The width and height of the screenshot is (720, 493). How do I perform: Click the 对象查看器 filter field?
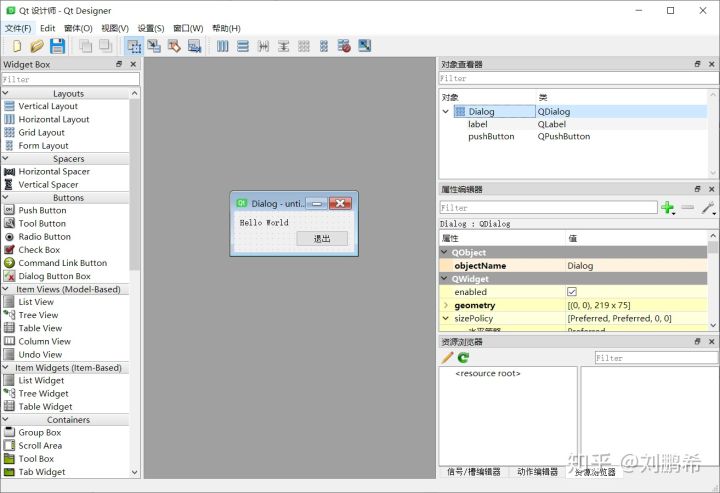(579, 78)
